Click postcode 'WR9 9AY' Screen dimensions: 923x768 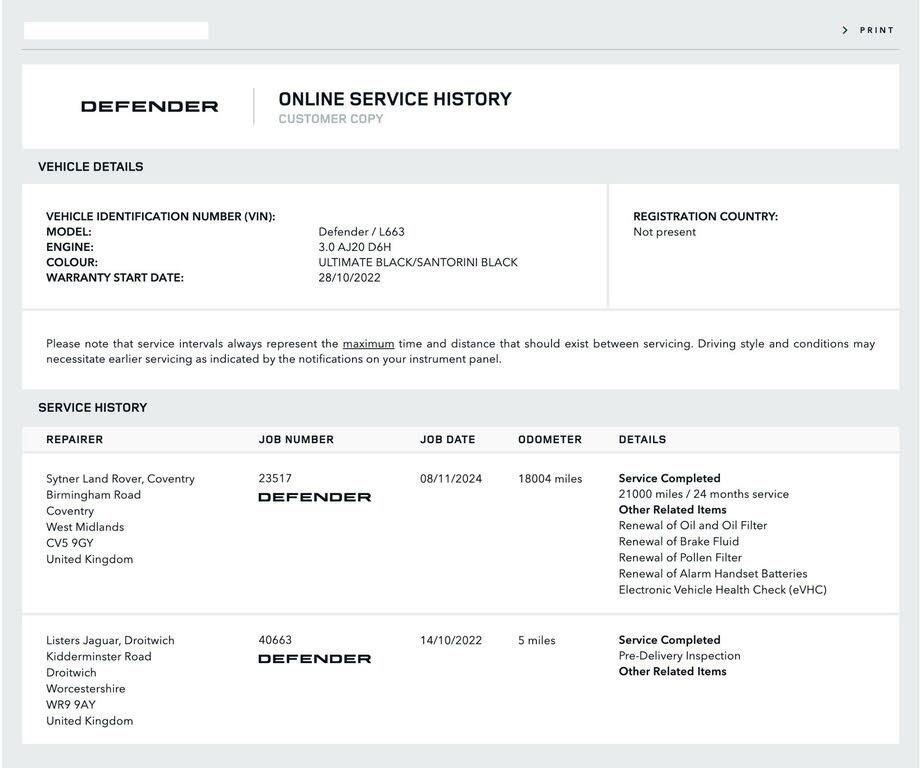[71, 704]
